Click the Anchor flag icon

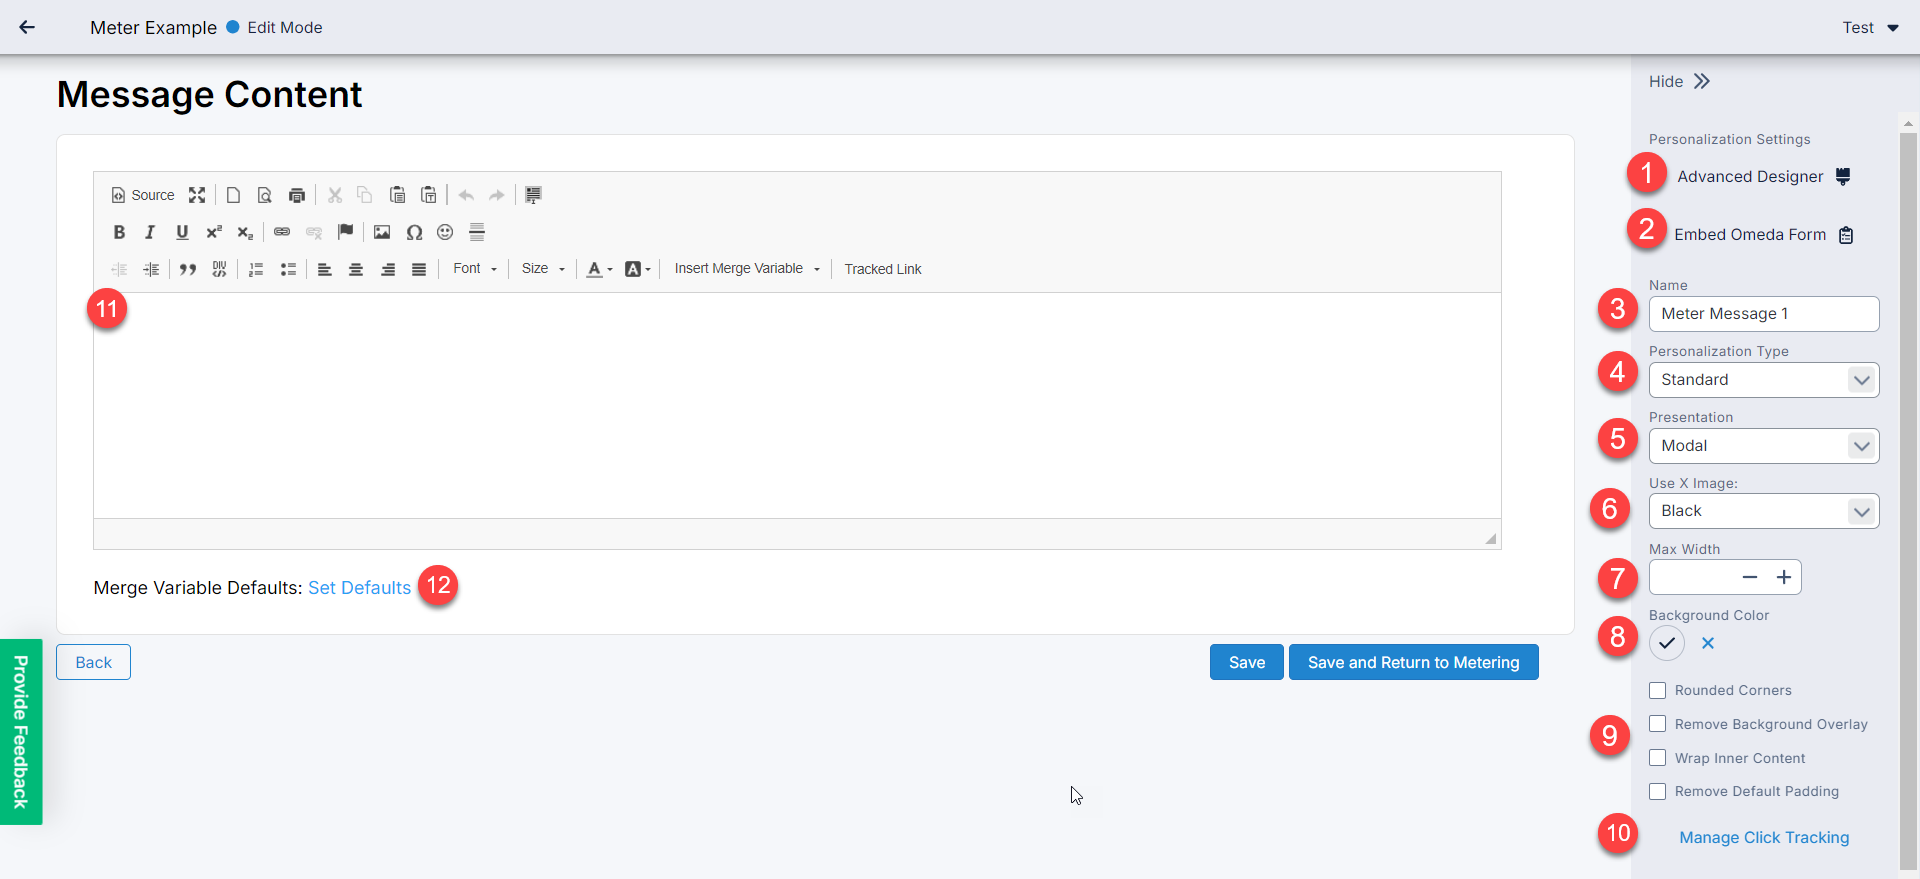(x=346, y=232)
